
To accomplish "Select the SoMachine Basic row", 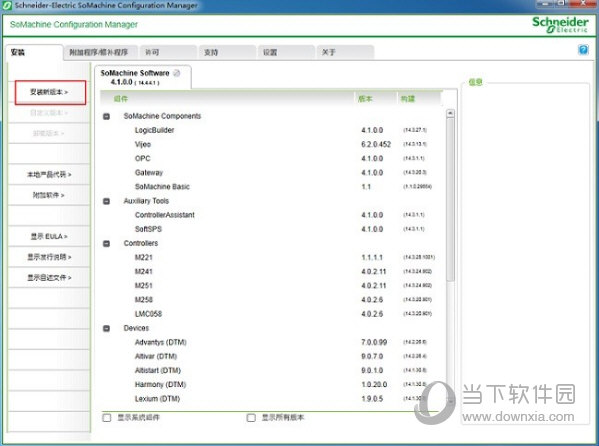I will point(271,187).
